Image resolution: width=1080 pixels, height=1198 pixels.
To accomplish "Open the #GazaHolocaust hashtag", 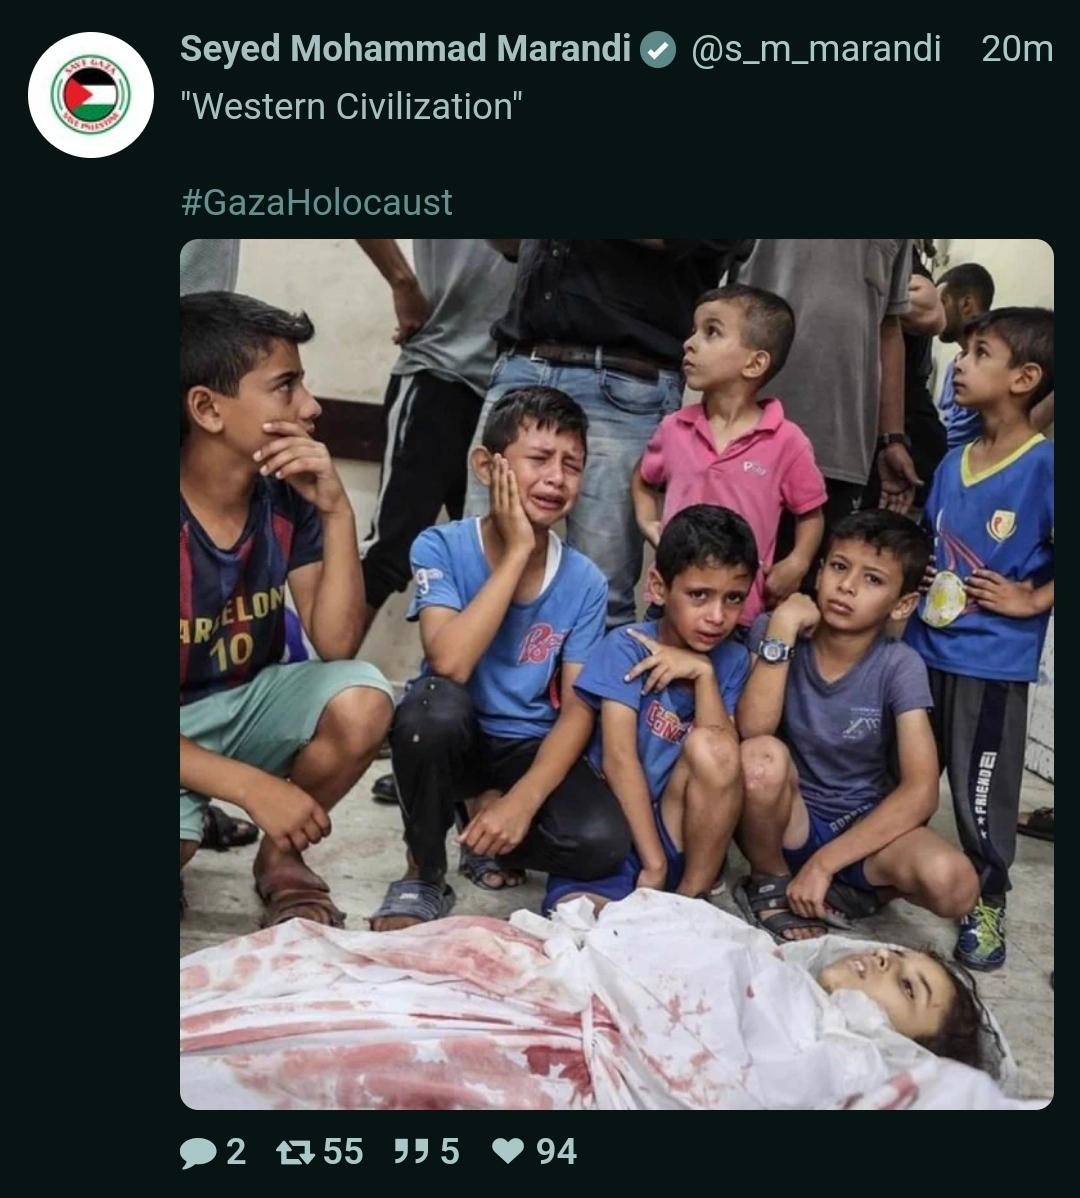I will coord(316,203).
